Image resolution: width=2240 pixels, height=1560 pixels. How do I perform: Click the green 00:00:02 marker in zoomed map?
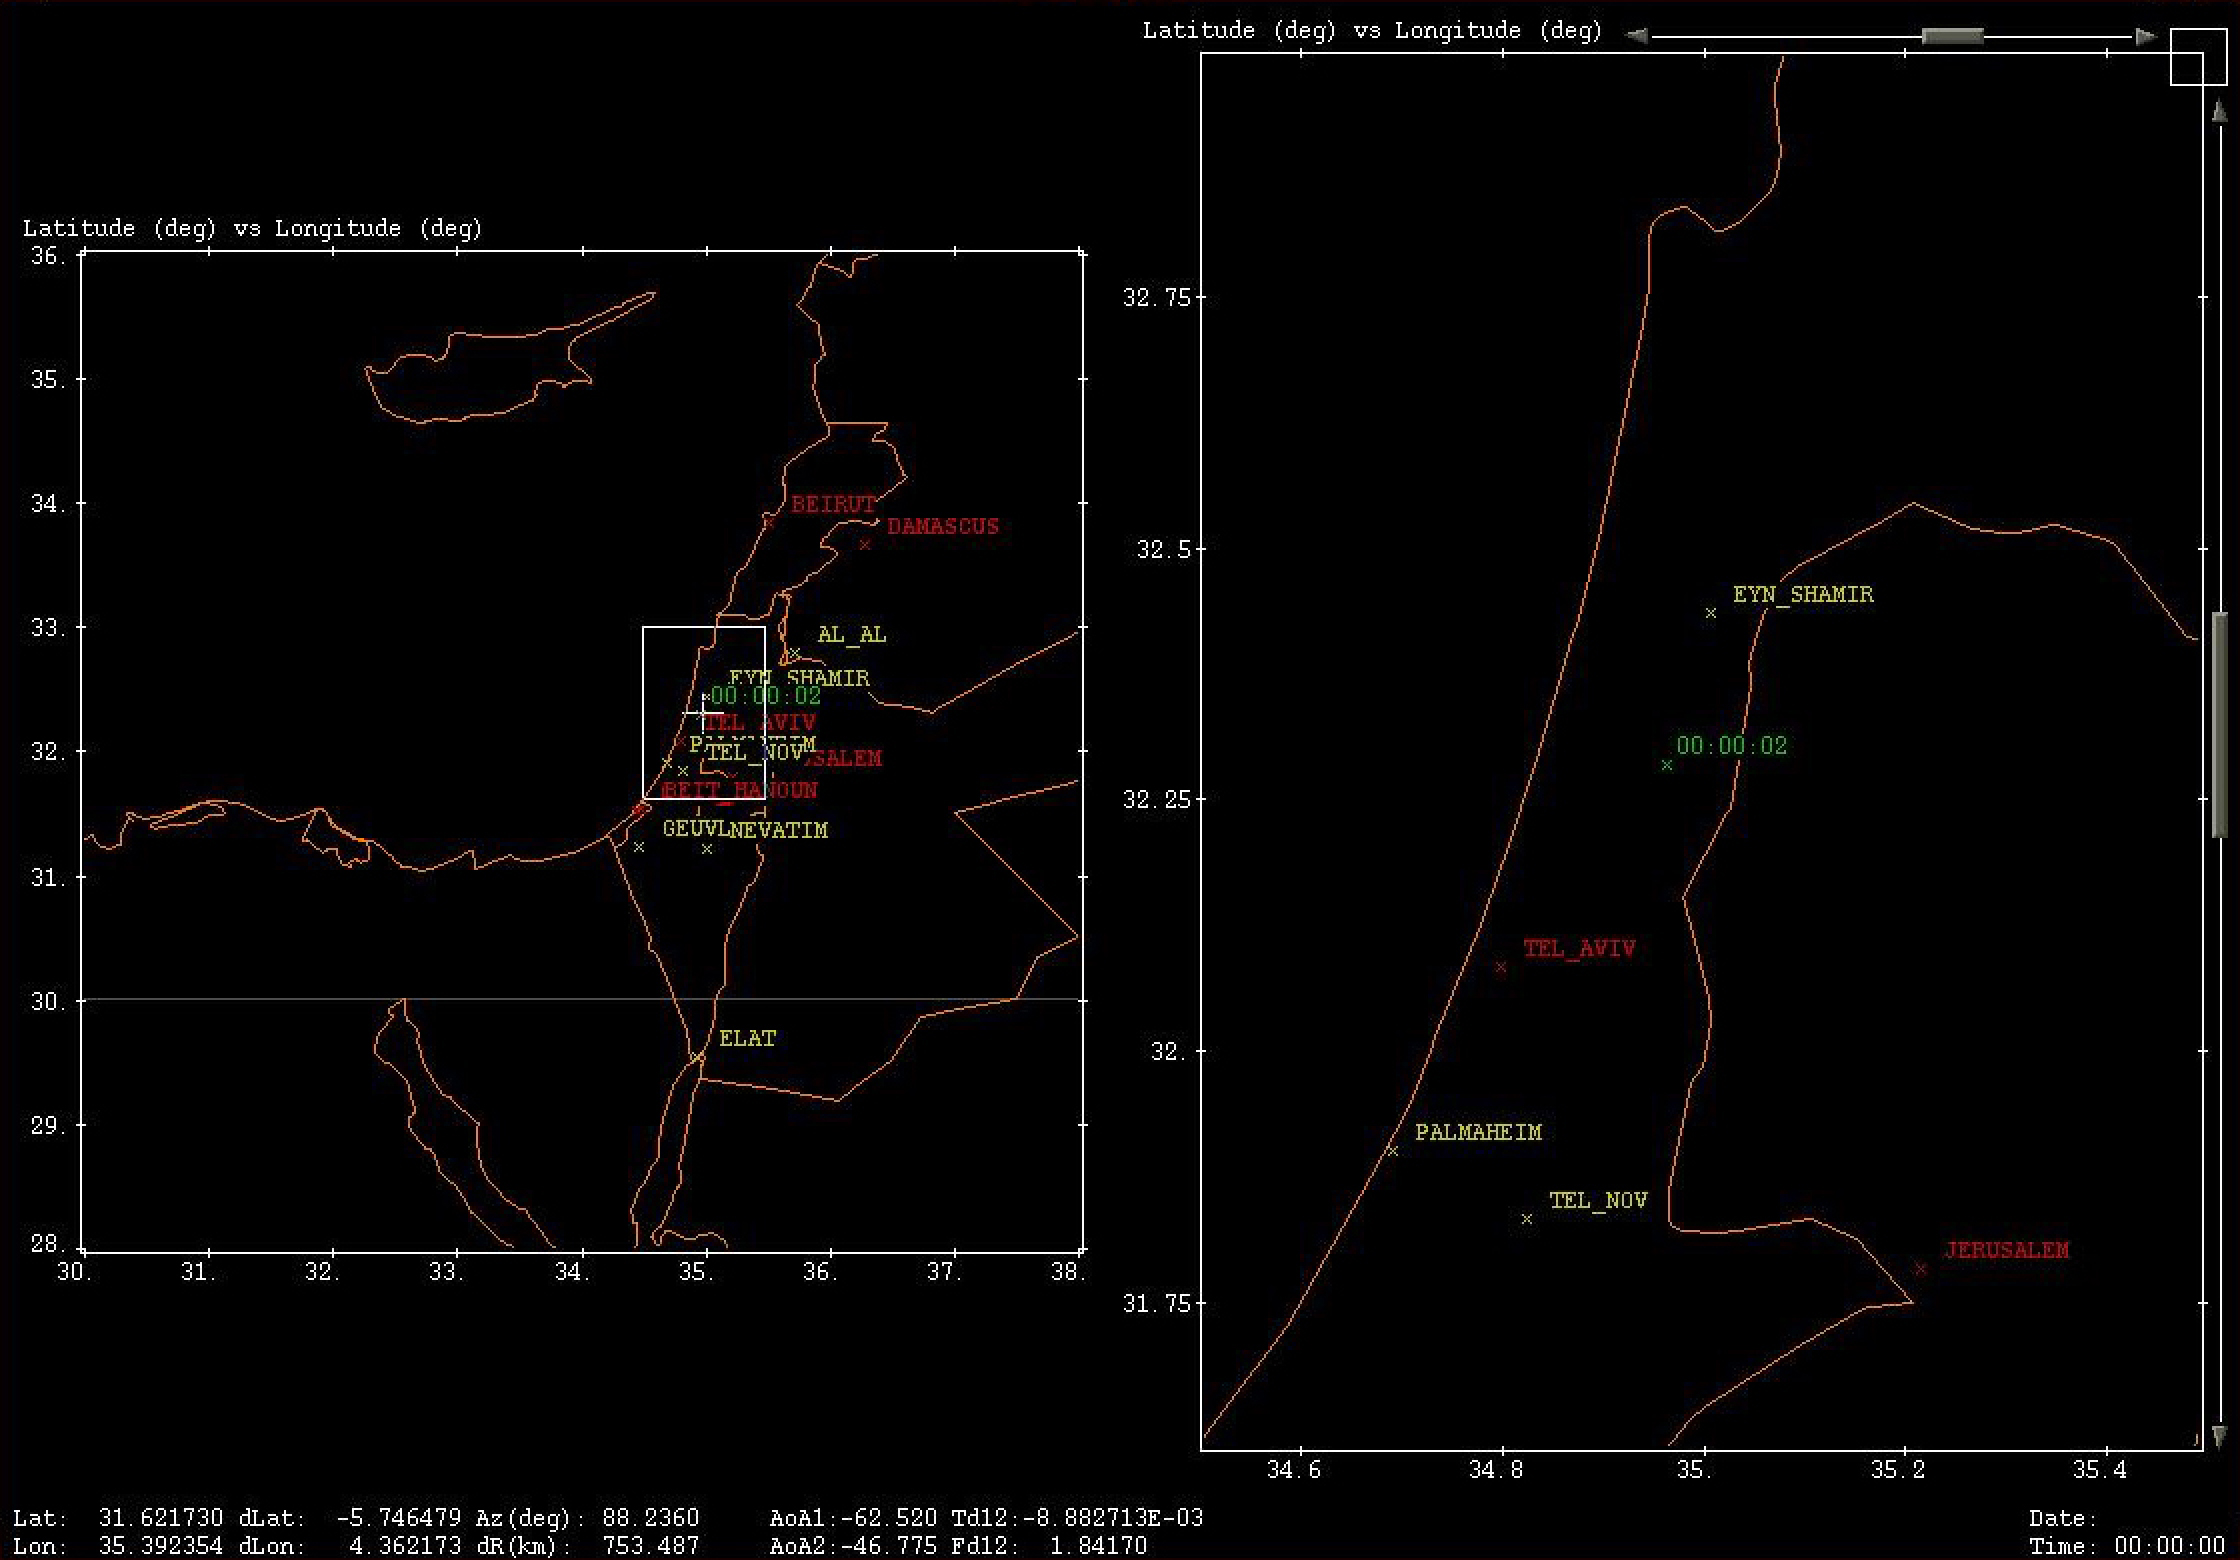1667,766
